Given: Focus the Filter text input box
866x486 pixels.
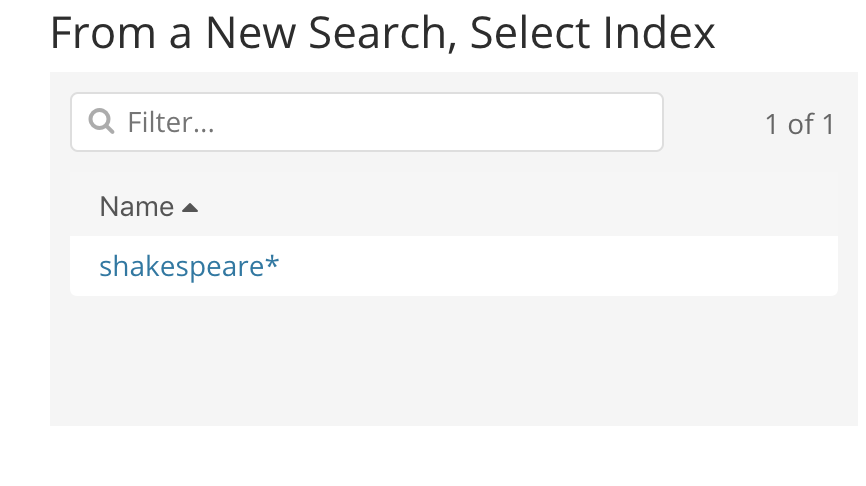Looking at the screenshot, I should pyautogui.click(x=367, y=122).
